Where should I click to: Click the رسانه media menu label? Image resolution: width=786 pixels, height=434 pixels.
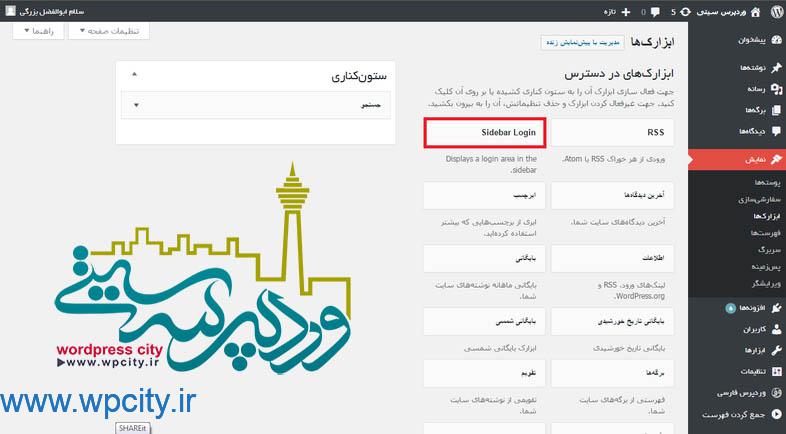tap(756, 89)
